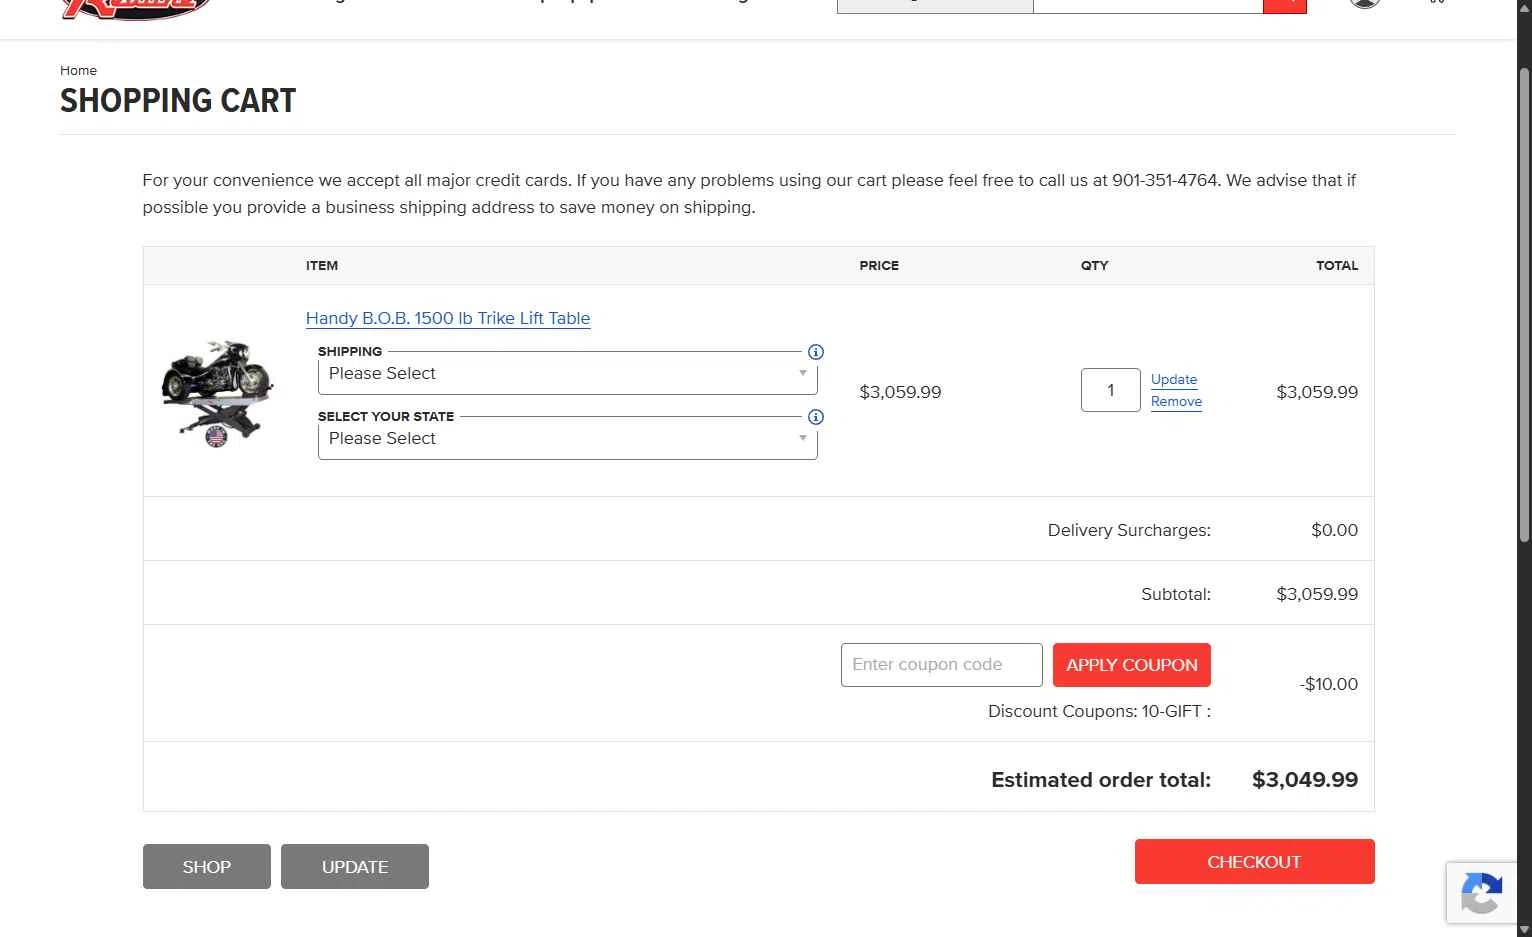Click the gray Update button
This screenshot has height=937, width=1532.
click(355, 867)
